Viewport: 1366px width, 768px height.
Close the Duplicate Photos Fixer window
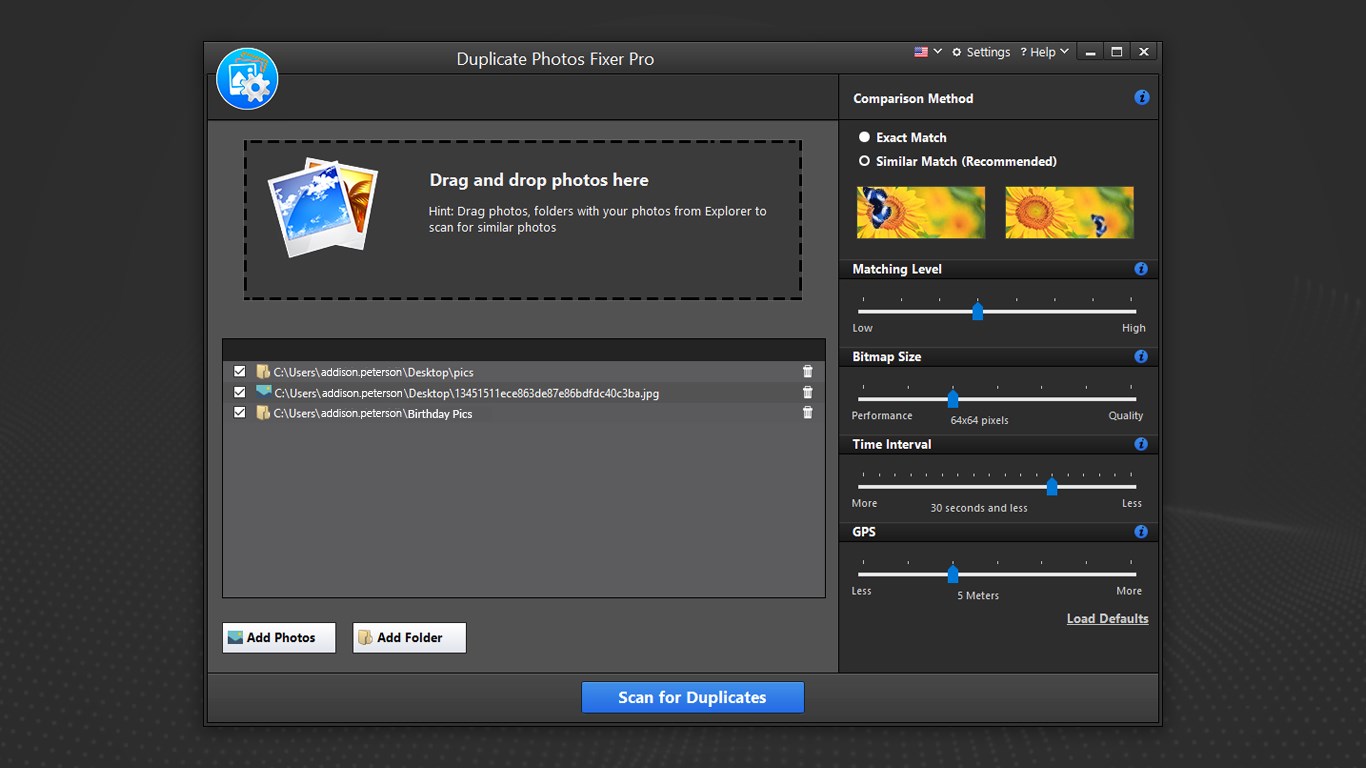(x=1144, y=52)
